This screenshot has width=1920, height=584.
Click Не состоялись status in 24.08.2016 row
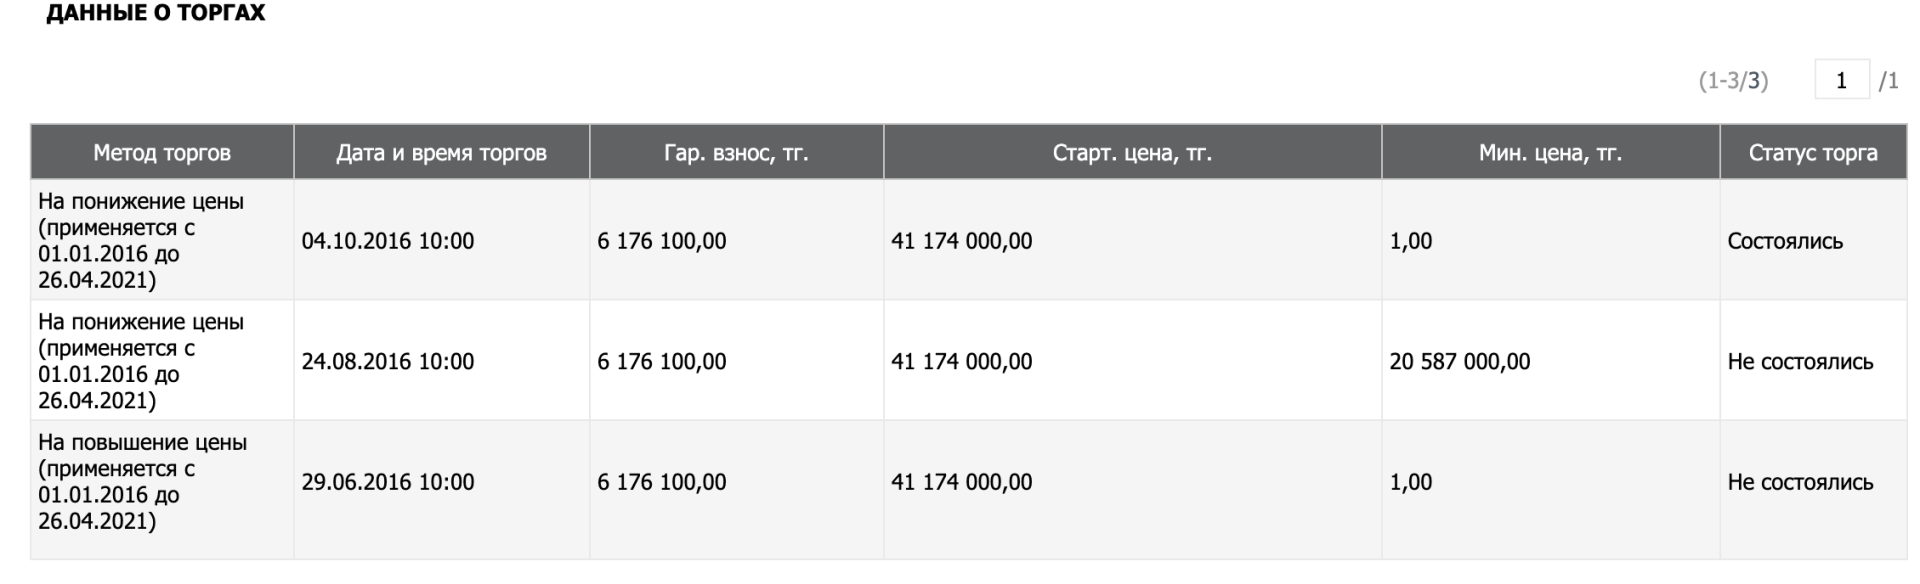coord(1800,362)
